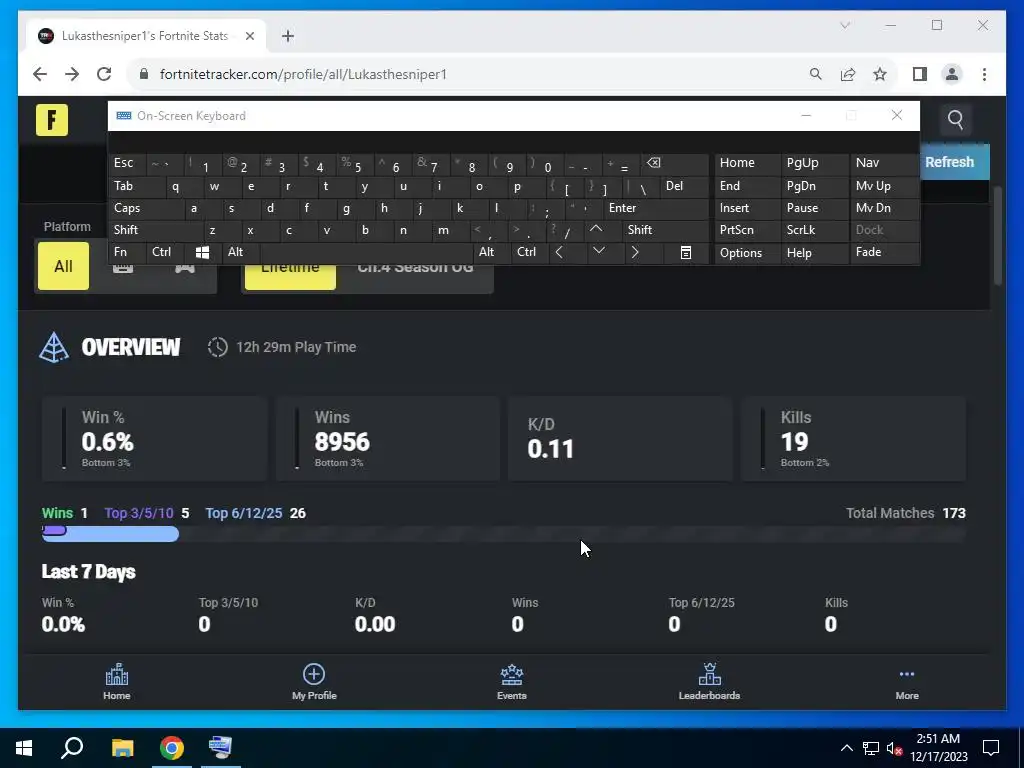Click Help key on on-screen keyboard
Screen dimensions: 1024x768
(815, 253)
